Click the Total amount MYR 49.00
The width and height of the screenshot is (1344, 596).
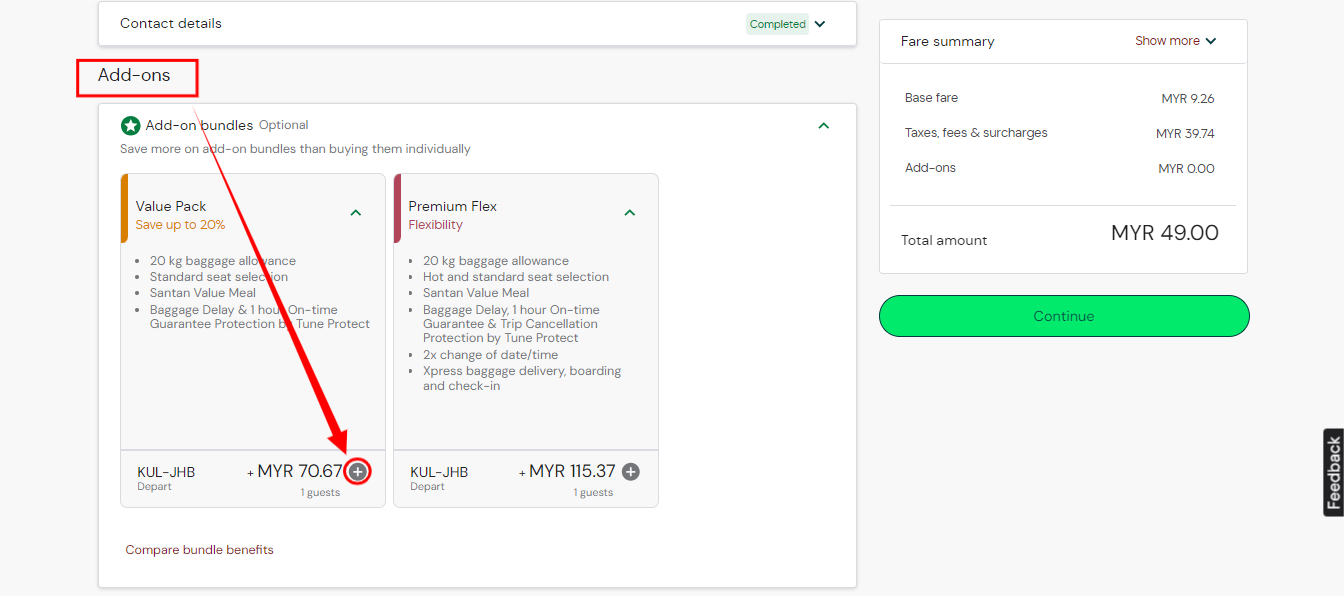point(1164,234)
